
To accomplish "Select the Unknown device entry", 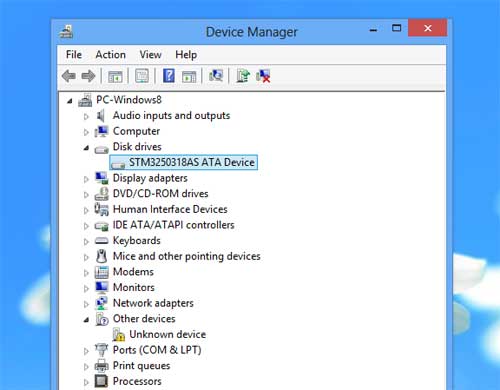I will [167, 334].
